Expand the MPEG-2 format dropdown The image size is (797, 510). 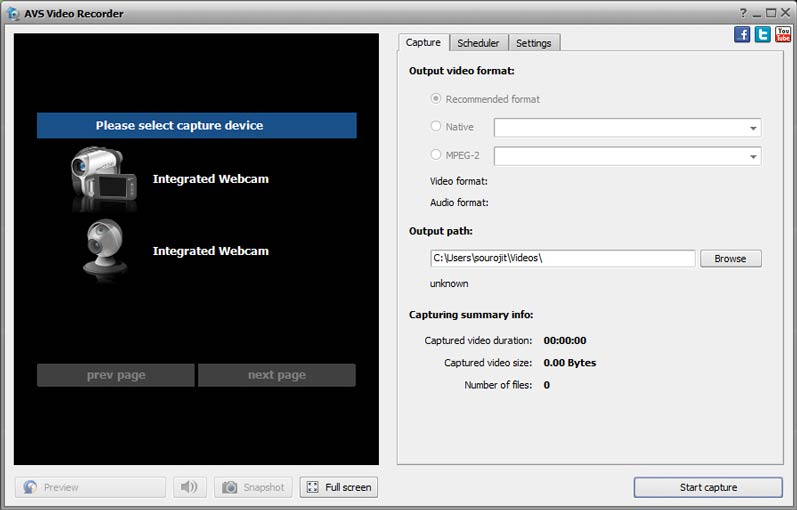[753, 156]
